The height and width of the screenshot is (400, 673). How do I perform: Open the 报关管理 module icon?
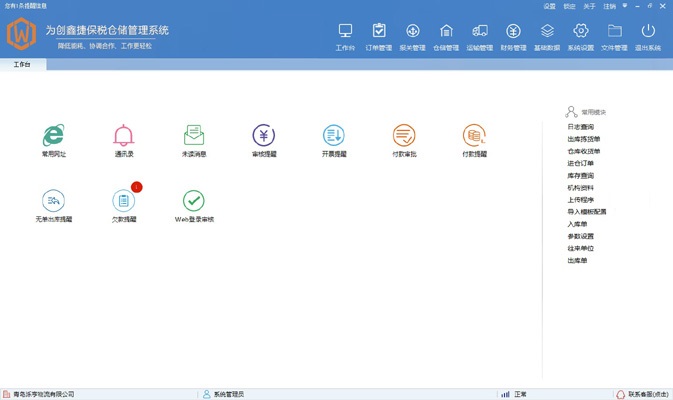point(412,36)
